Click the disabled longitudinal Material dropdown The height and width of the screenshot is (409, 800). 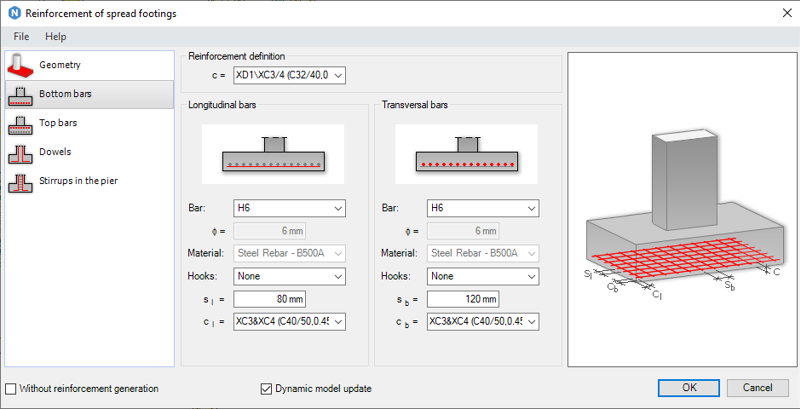289,253
